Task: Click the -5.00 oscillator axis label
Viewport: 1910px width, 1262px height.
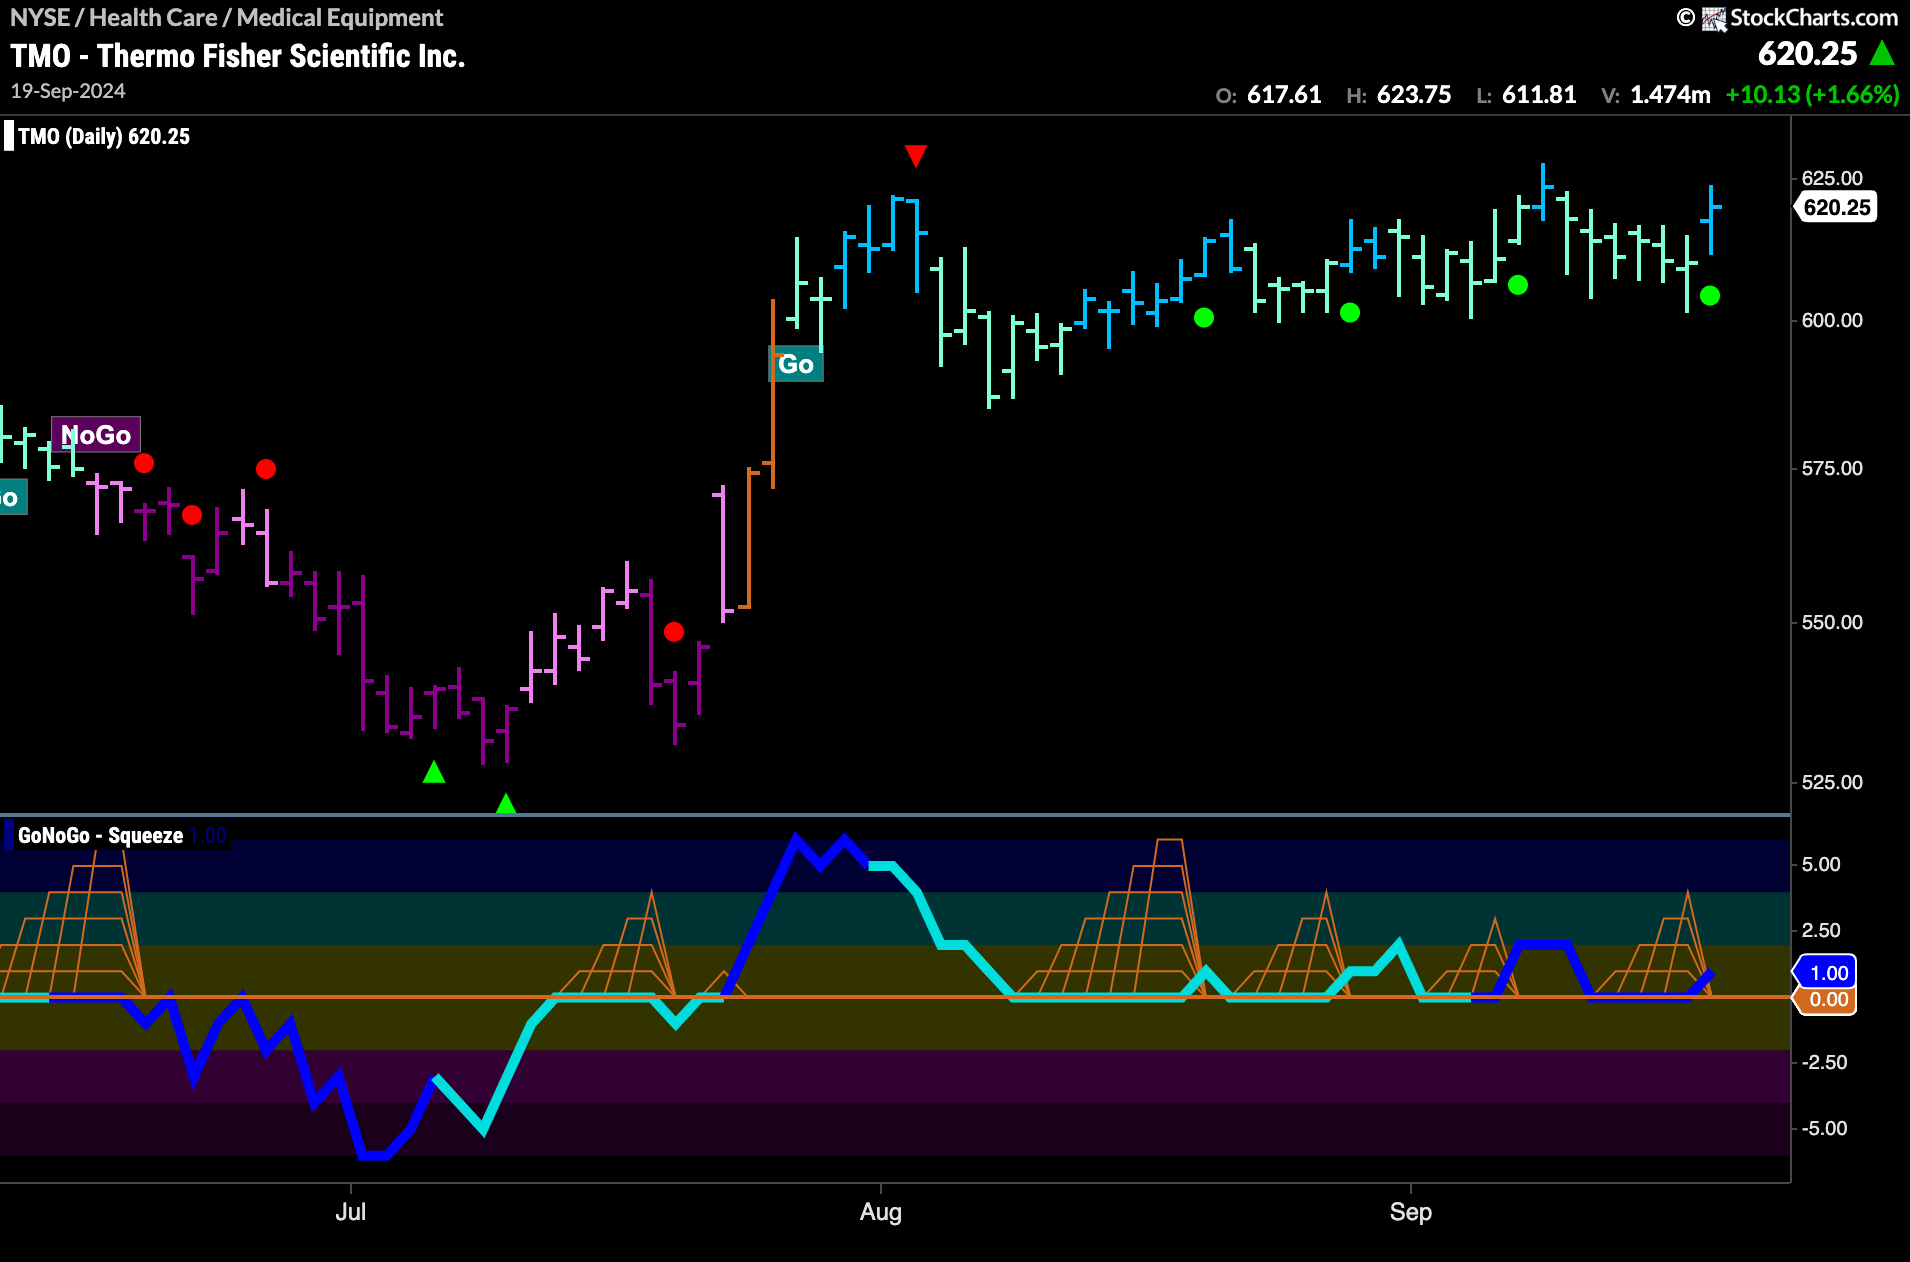Action: click(1824, 1128)
